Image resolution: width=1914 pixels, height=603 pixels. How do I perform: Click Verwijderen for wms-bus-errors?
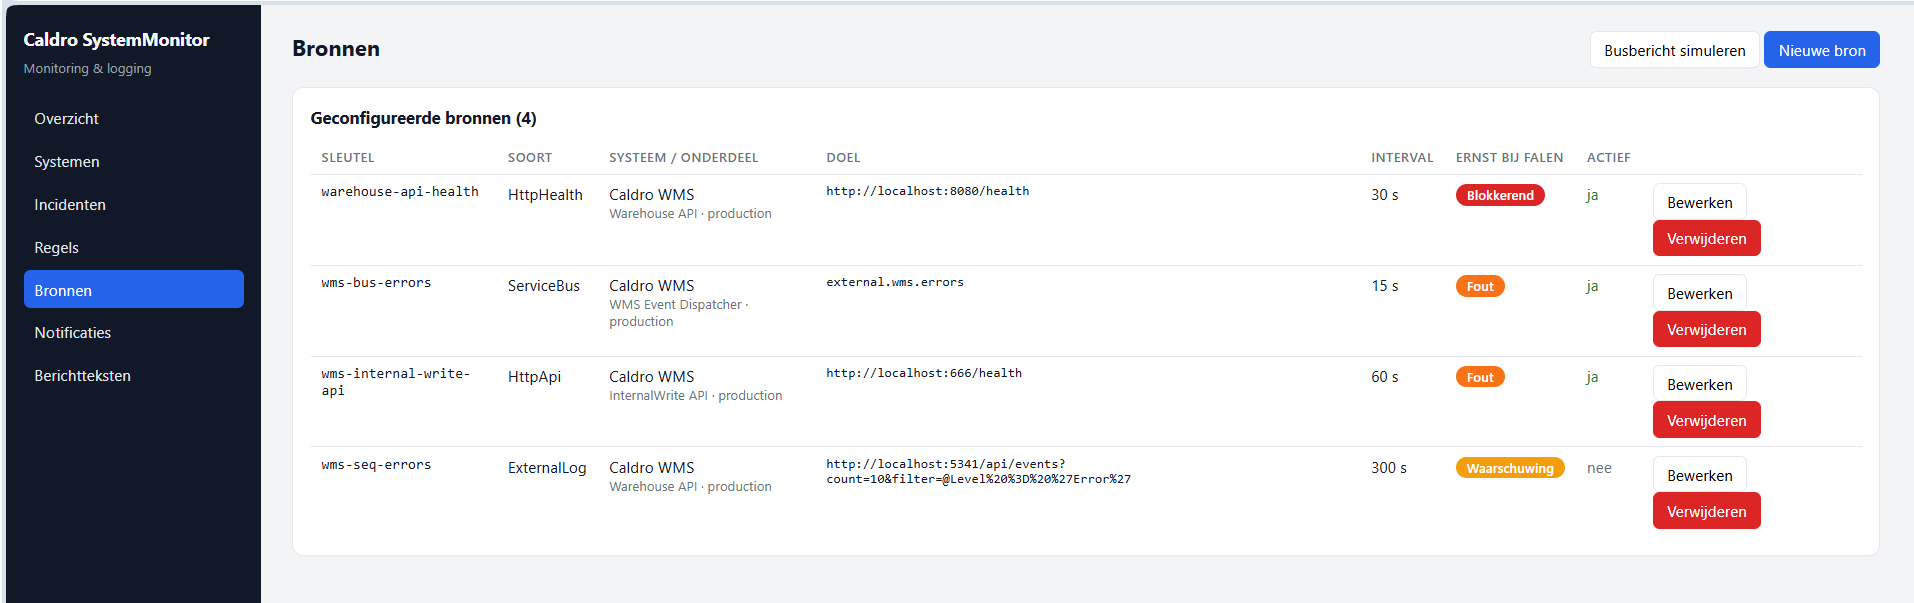click(x=1706, y=330)
